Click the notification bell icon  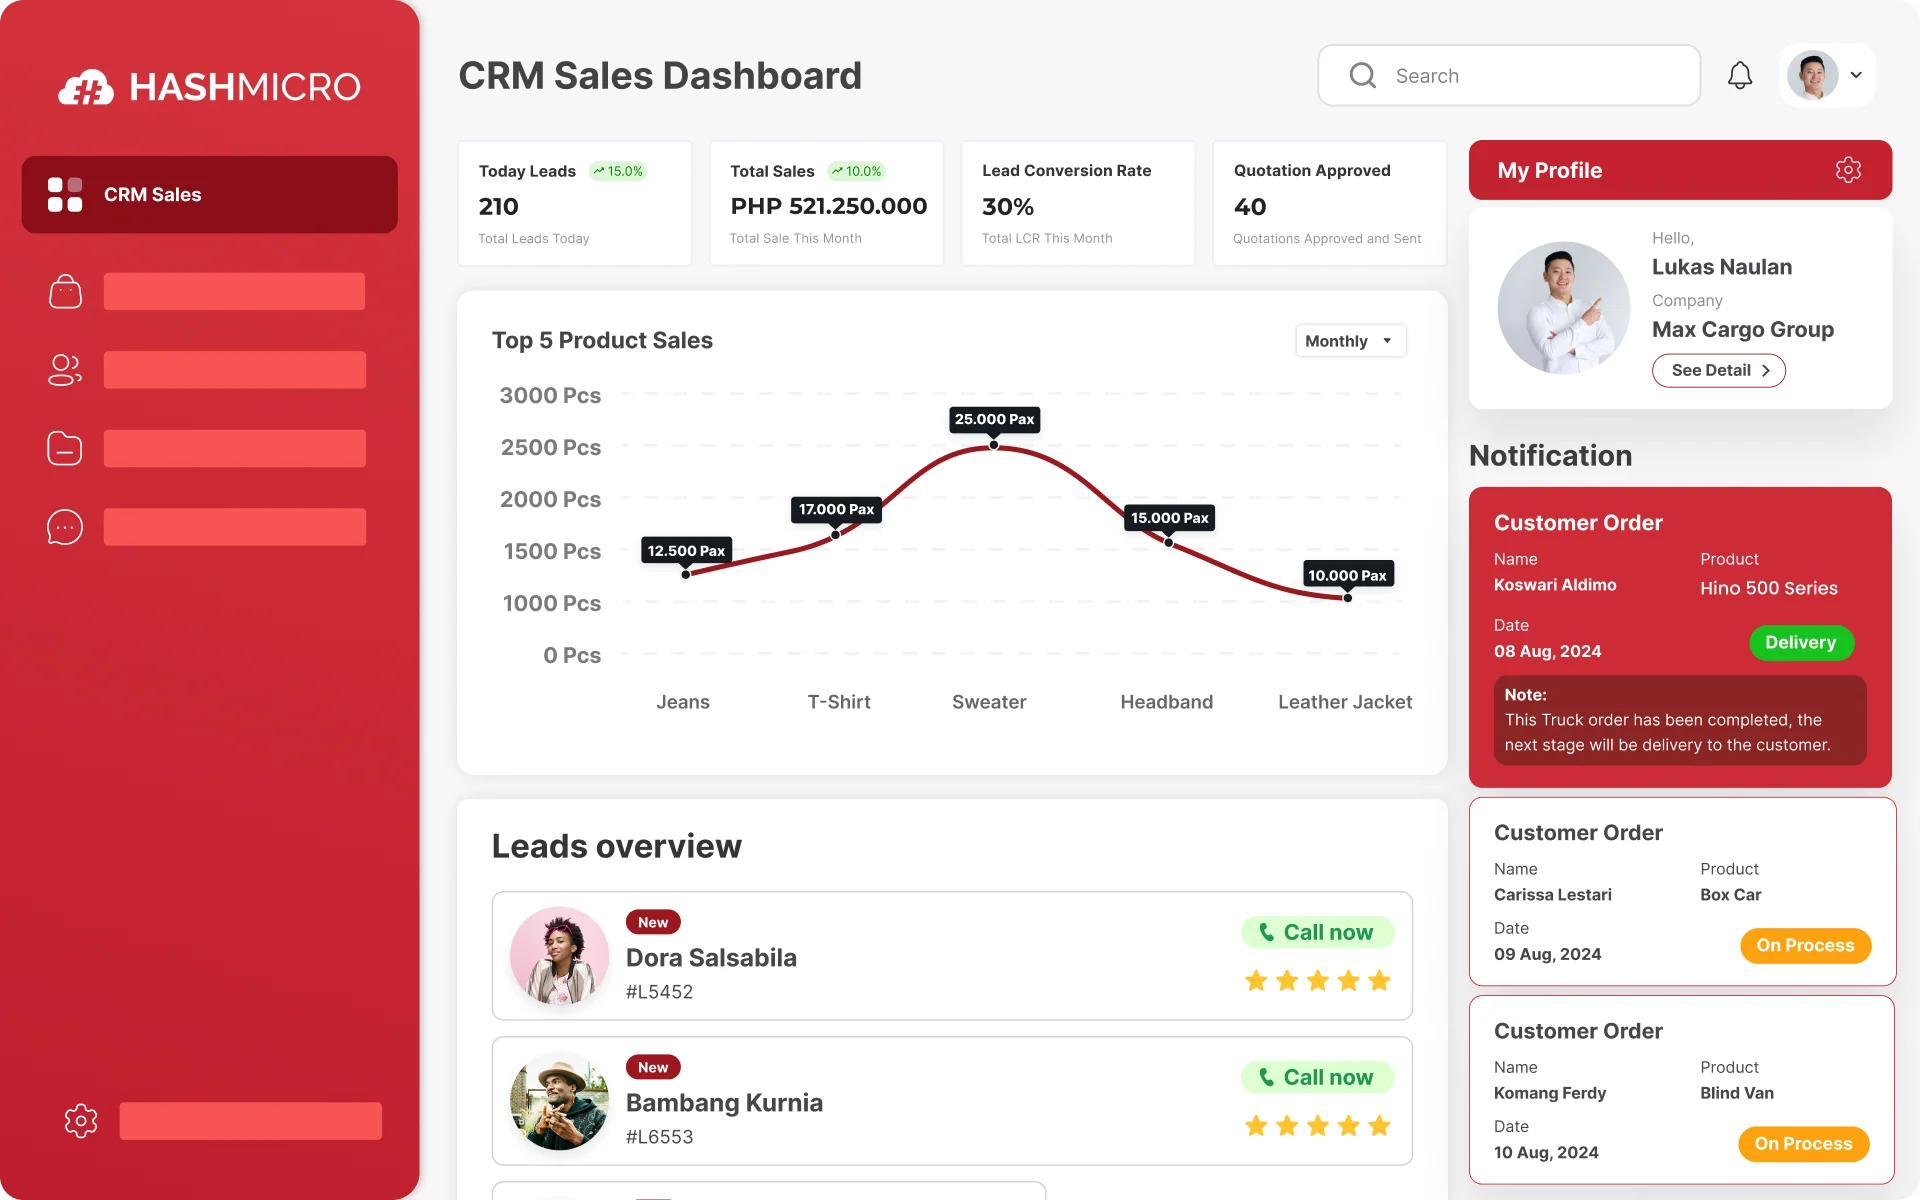point(1740,76)
